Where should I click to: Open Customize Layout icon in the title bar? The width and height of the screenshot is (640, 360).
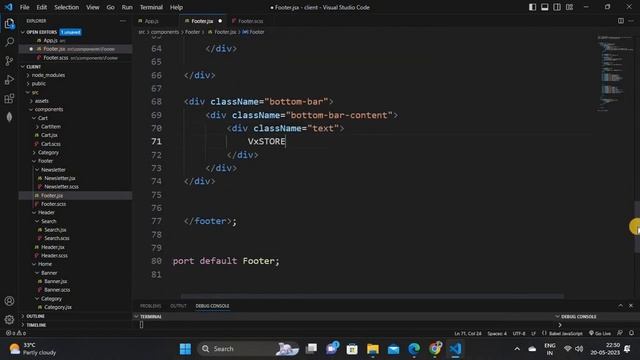tap(569, 7)
